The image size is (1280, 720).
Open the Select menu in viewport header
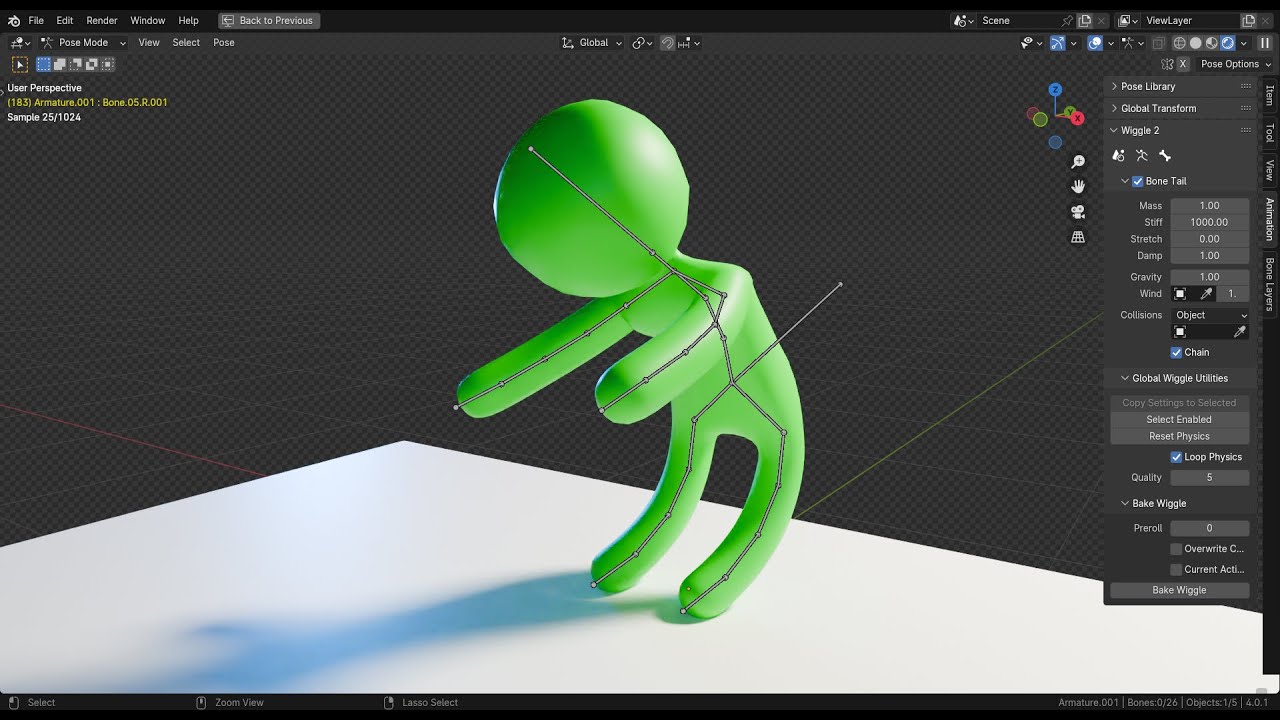pyautogui.click(x=186, y=43)
